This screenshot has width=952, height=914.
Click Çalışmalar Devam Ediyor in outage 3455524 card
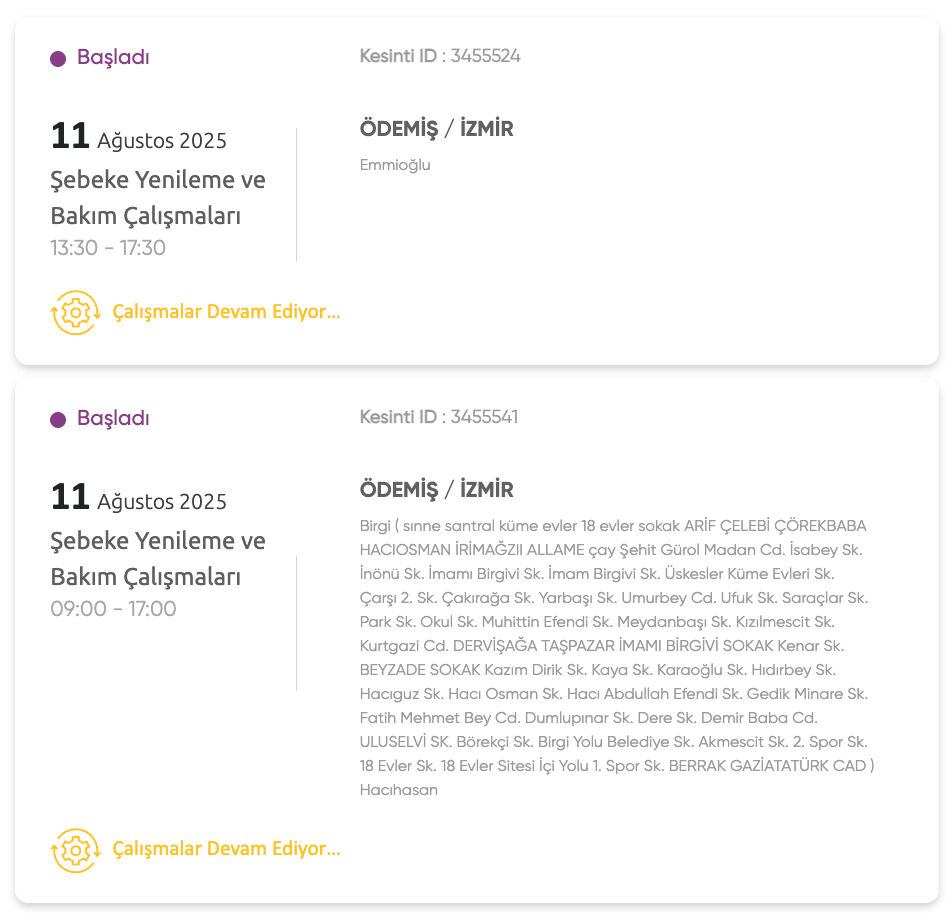point(226,312)
